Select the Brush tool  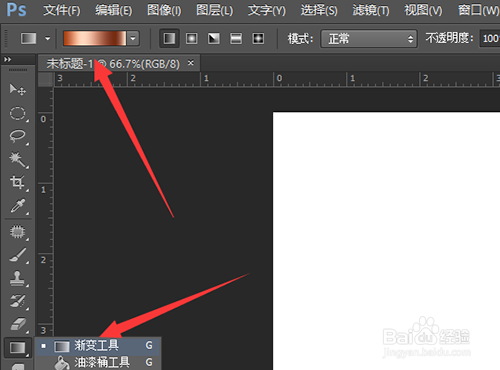coord(17,255)
